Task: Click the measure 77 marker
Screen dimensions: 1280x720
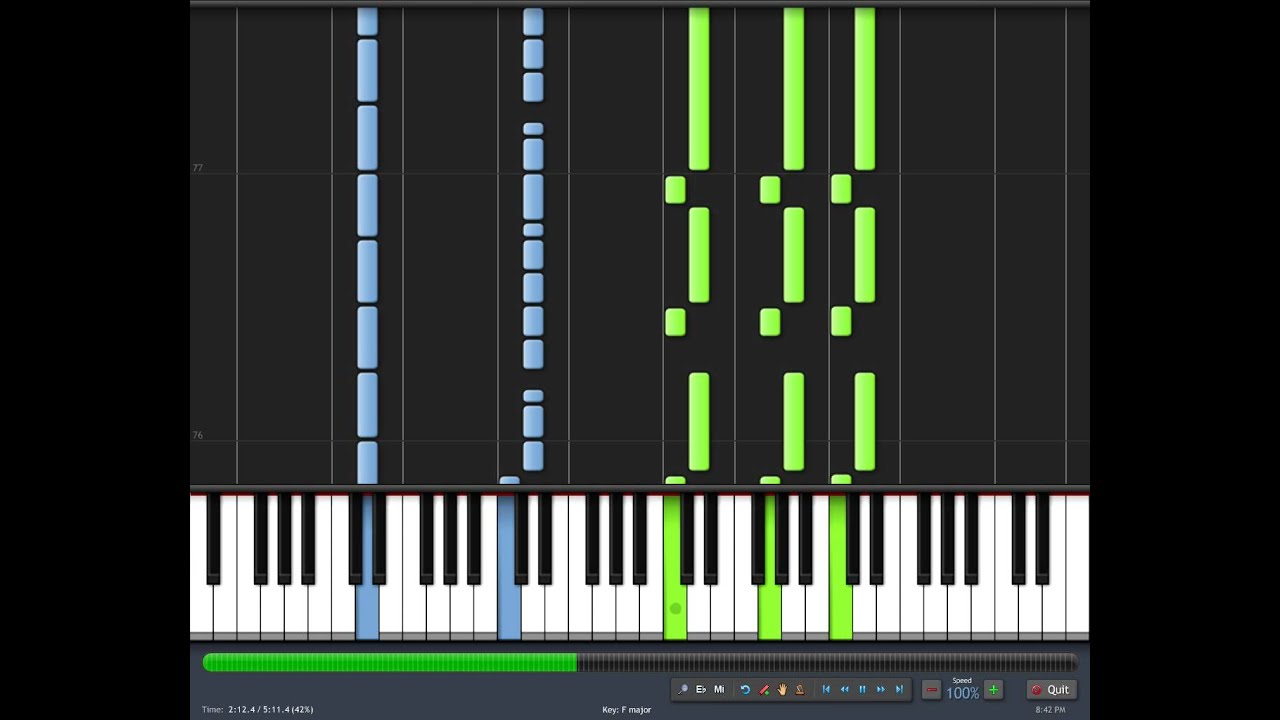Action: point(198,168)
